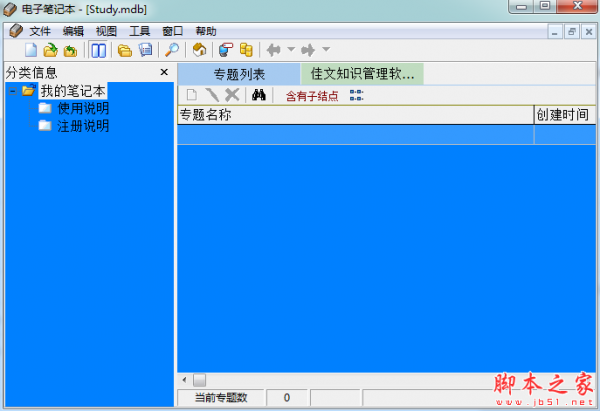
Task: Click the yellow database copy icon
Action: [x=246, y=50]
